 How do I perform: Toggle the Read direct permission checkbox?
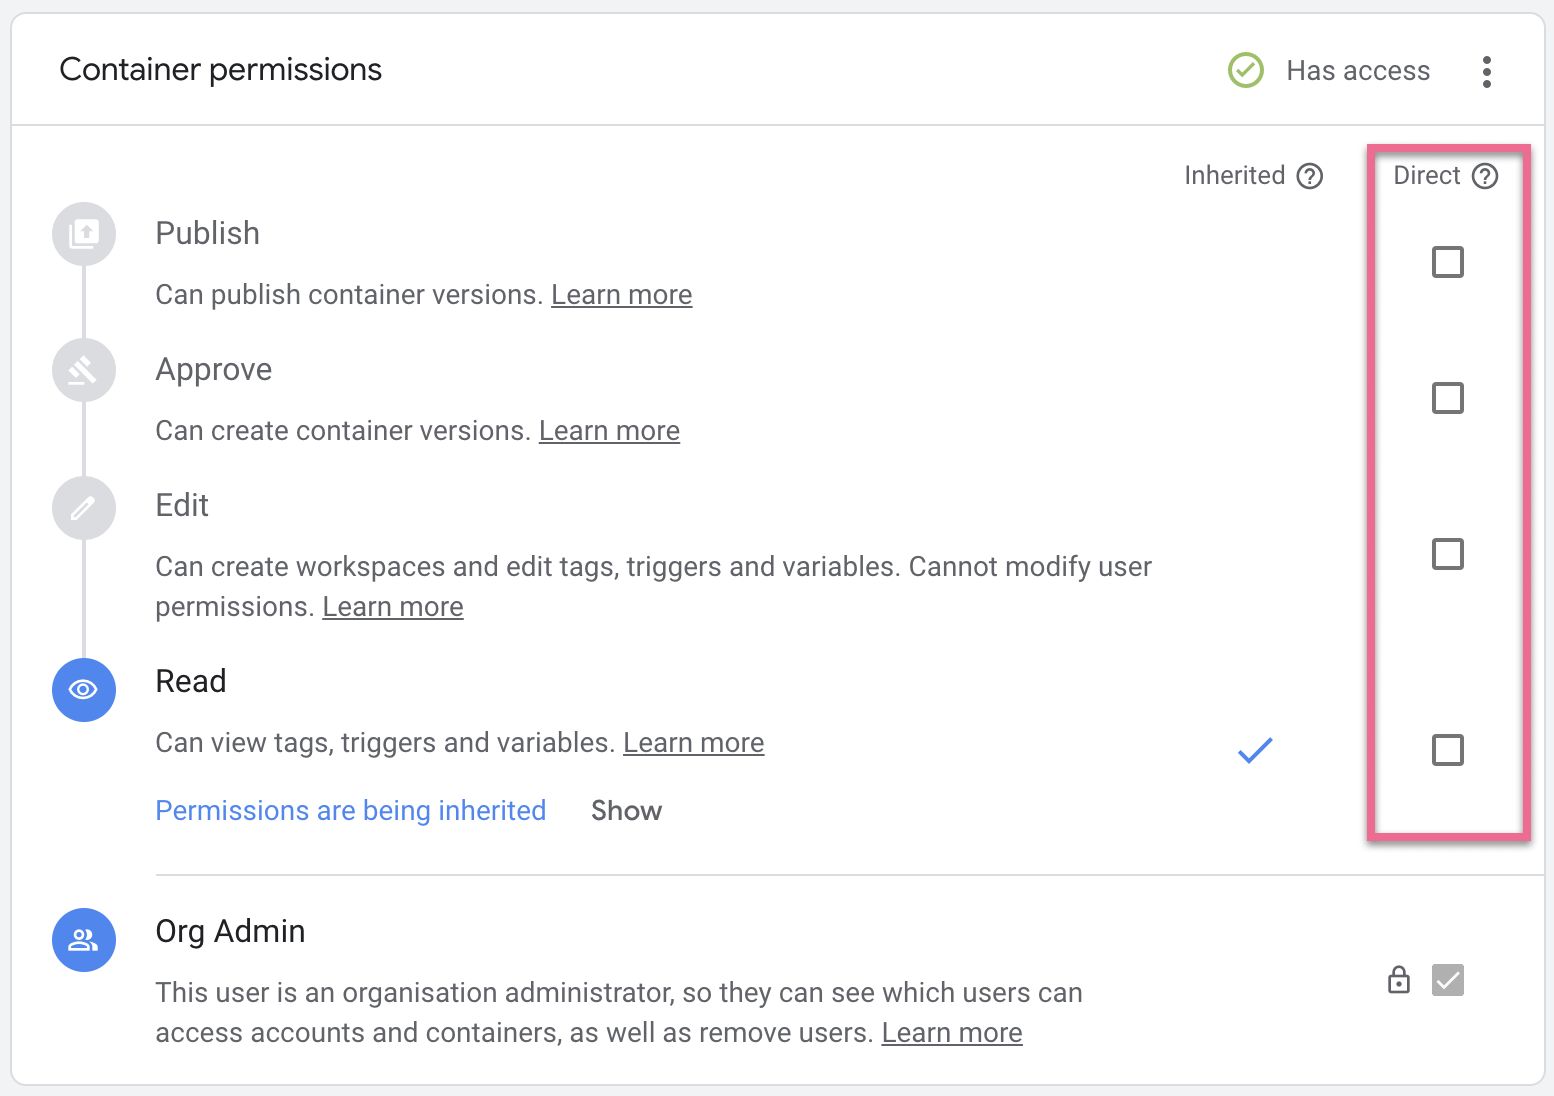point(1447,750)
